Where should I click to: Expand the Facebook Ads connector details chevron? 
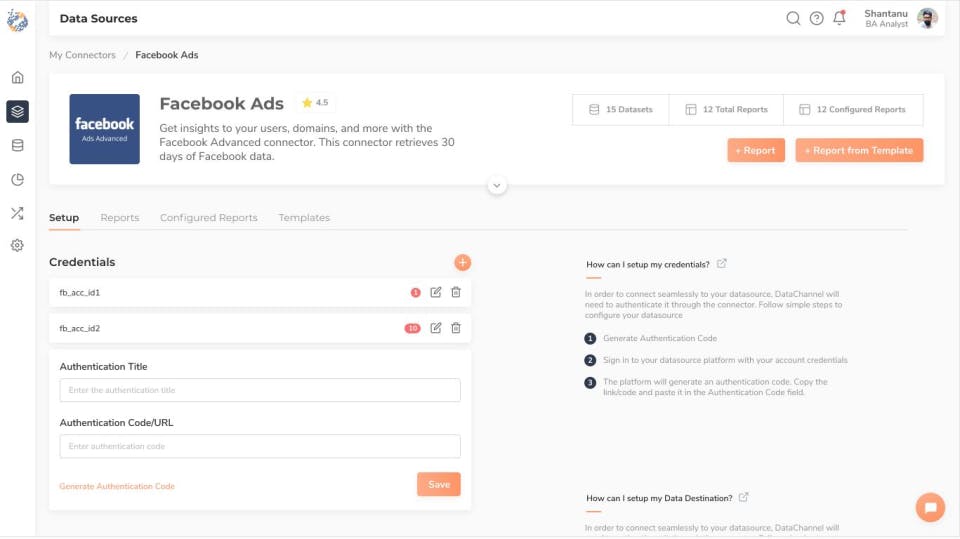tap(497, 185)
